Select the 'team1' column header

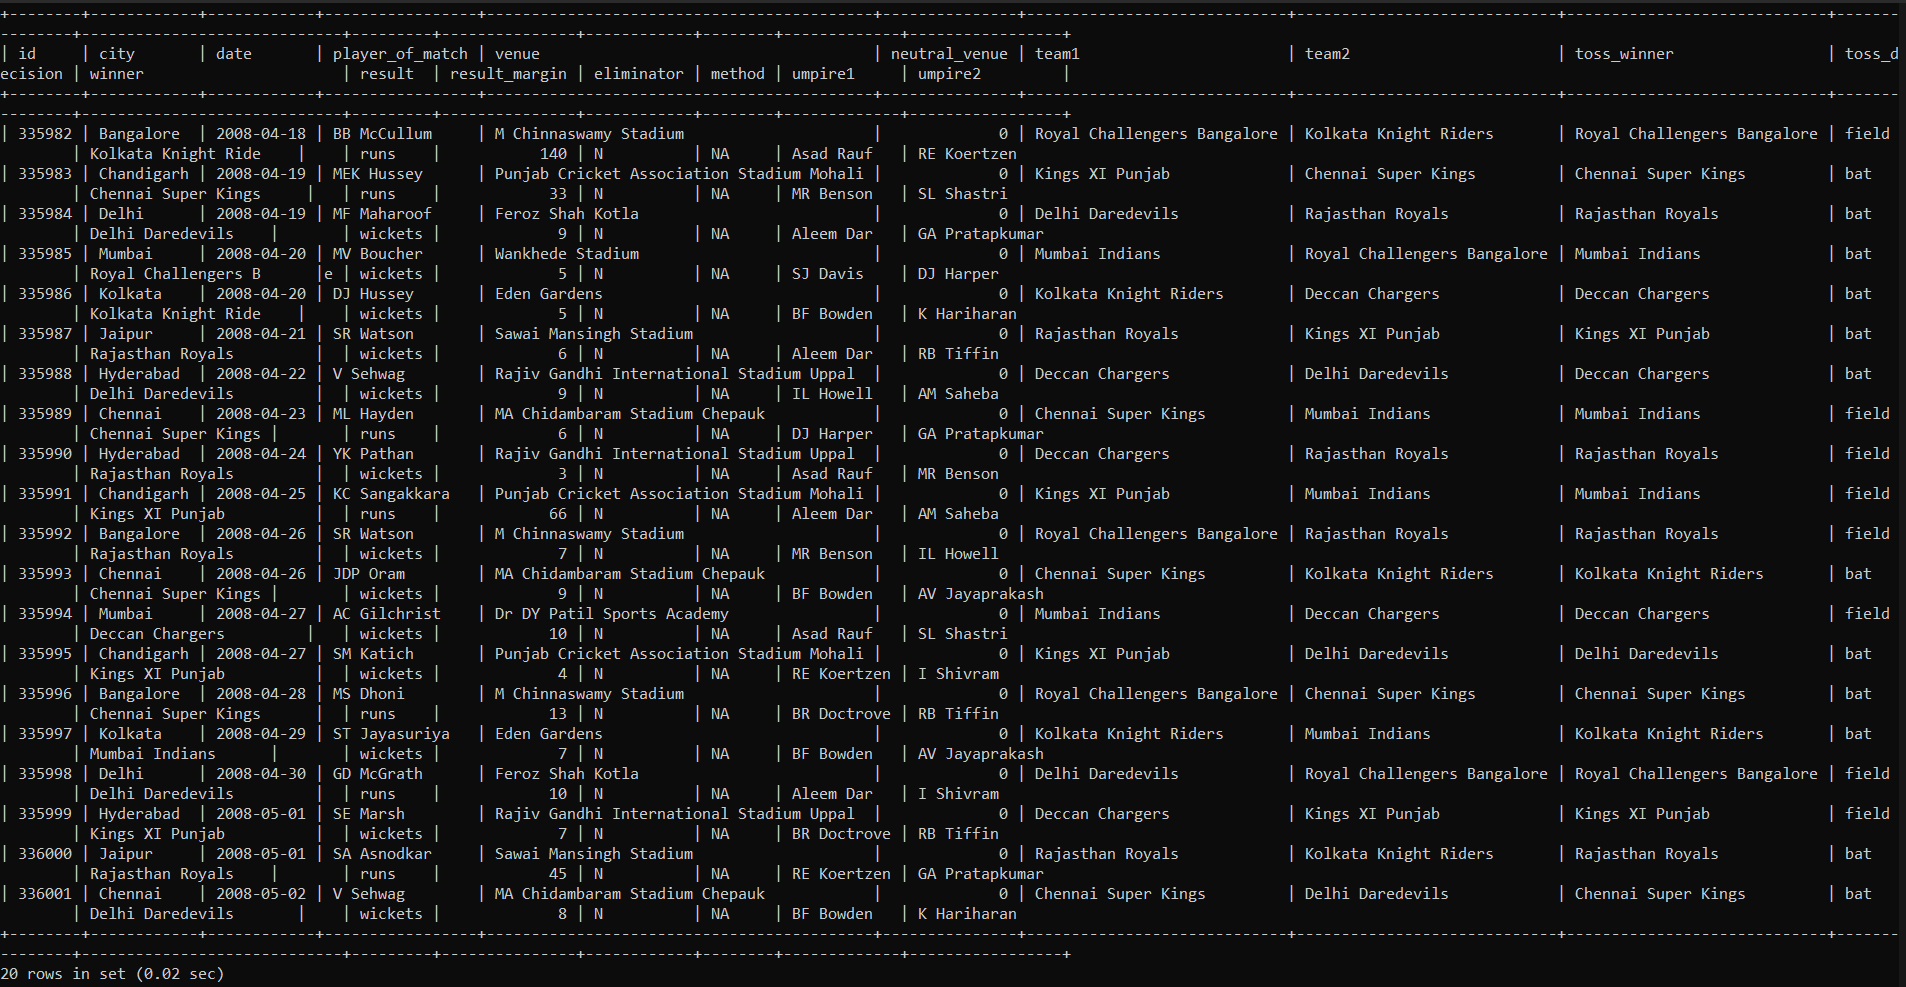tap(1057, 54)
